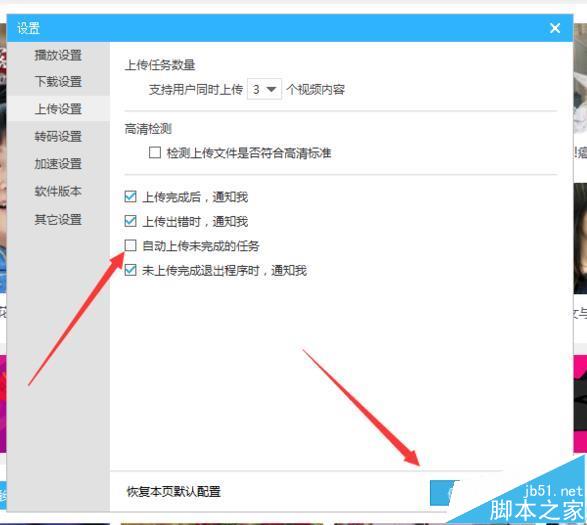Screen dimensions: 587x525
Task: Go to 转码设置 section
Action: click(58, 136)
